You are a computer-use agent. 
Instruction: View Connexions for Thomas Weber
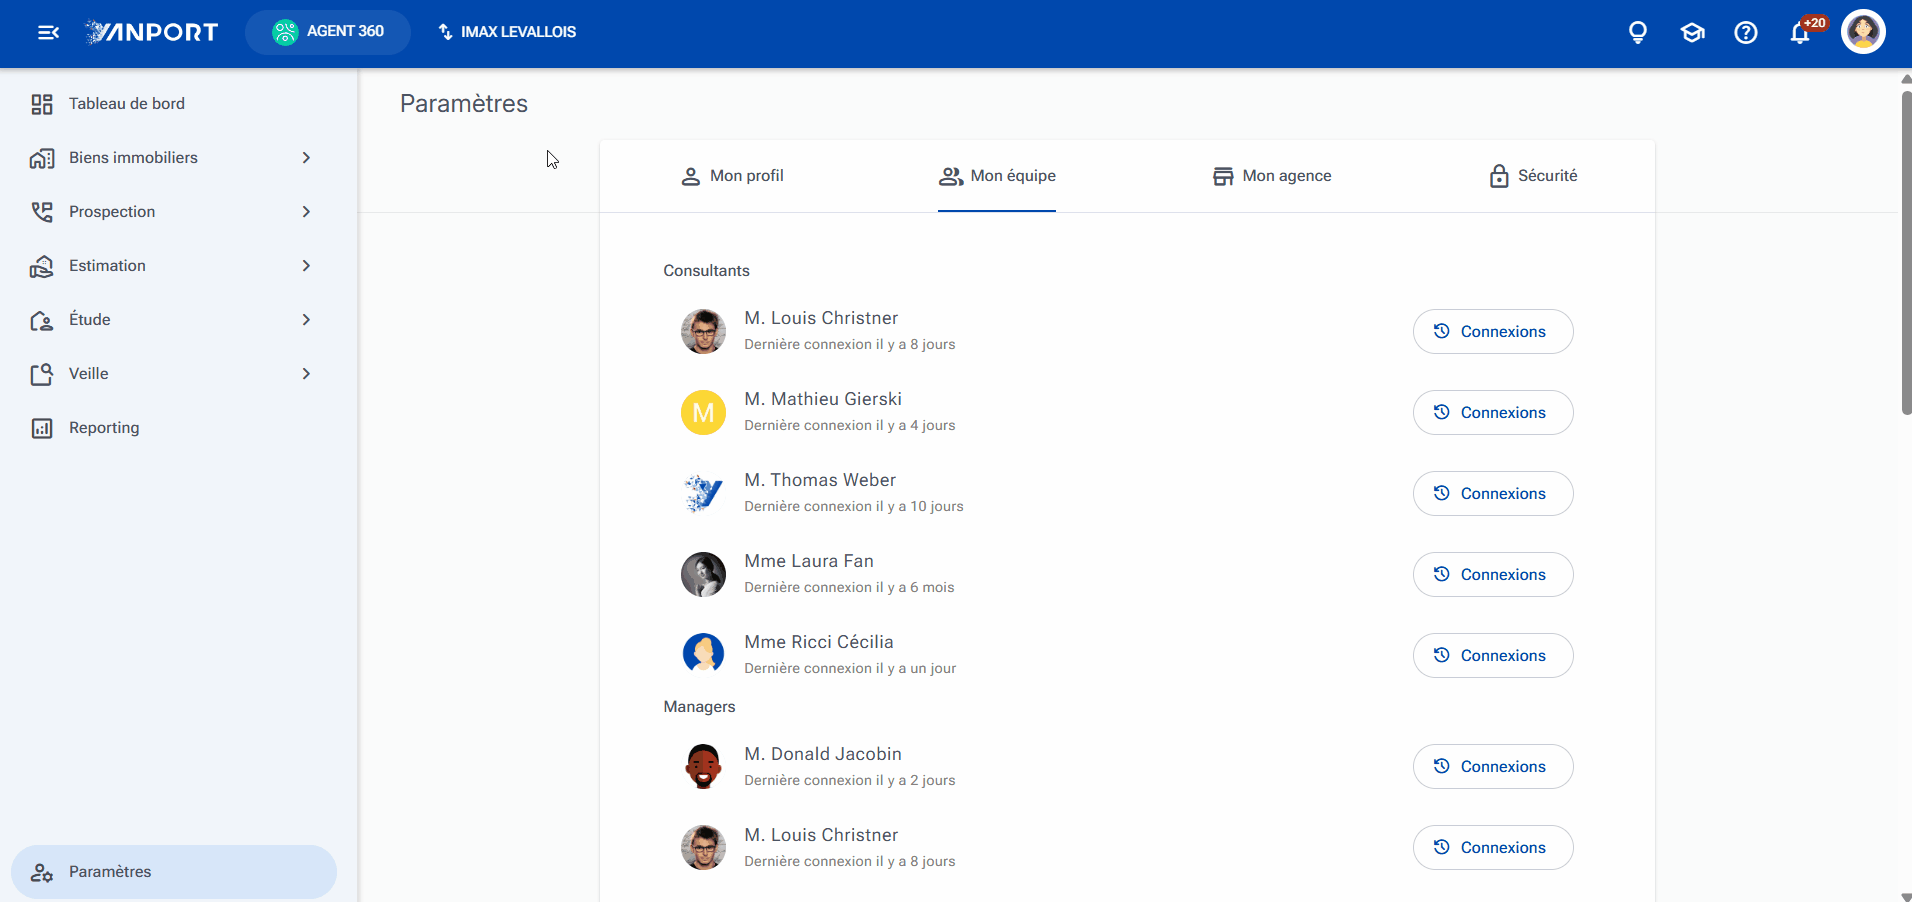[1493, 494]
